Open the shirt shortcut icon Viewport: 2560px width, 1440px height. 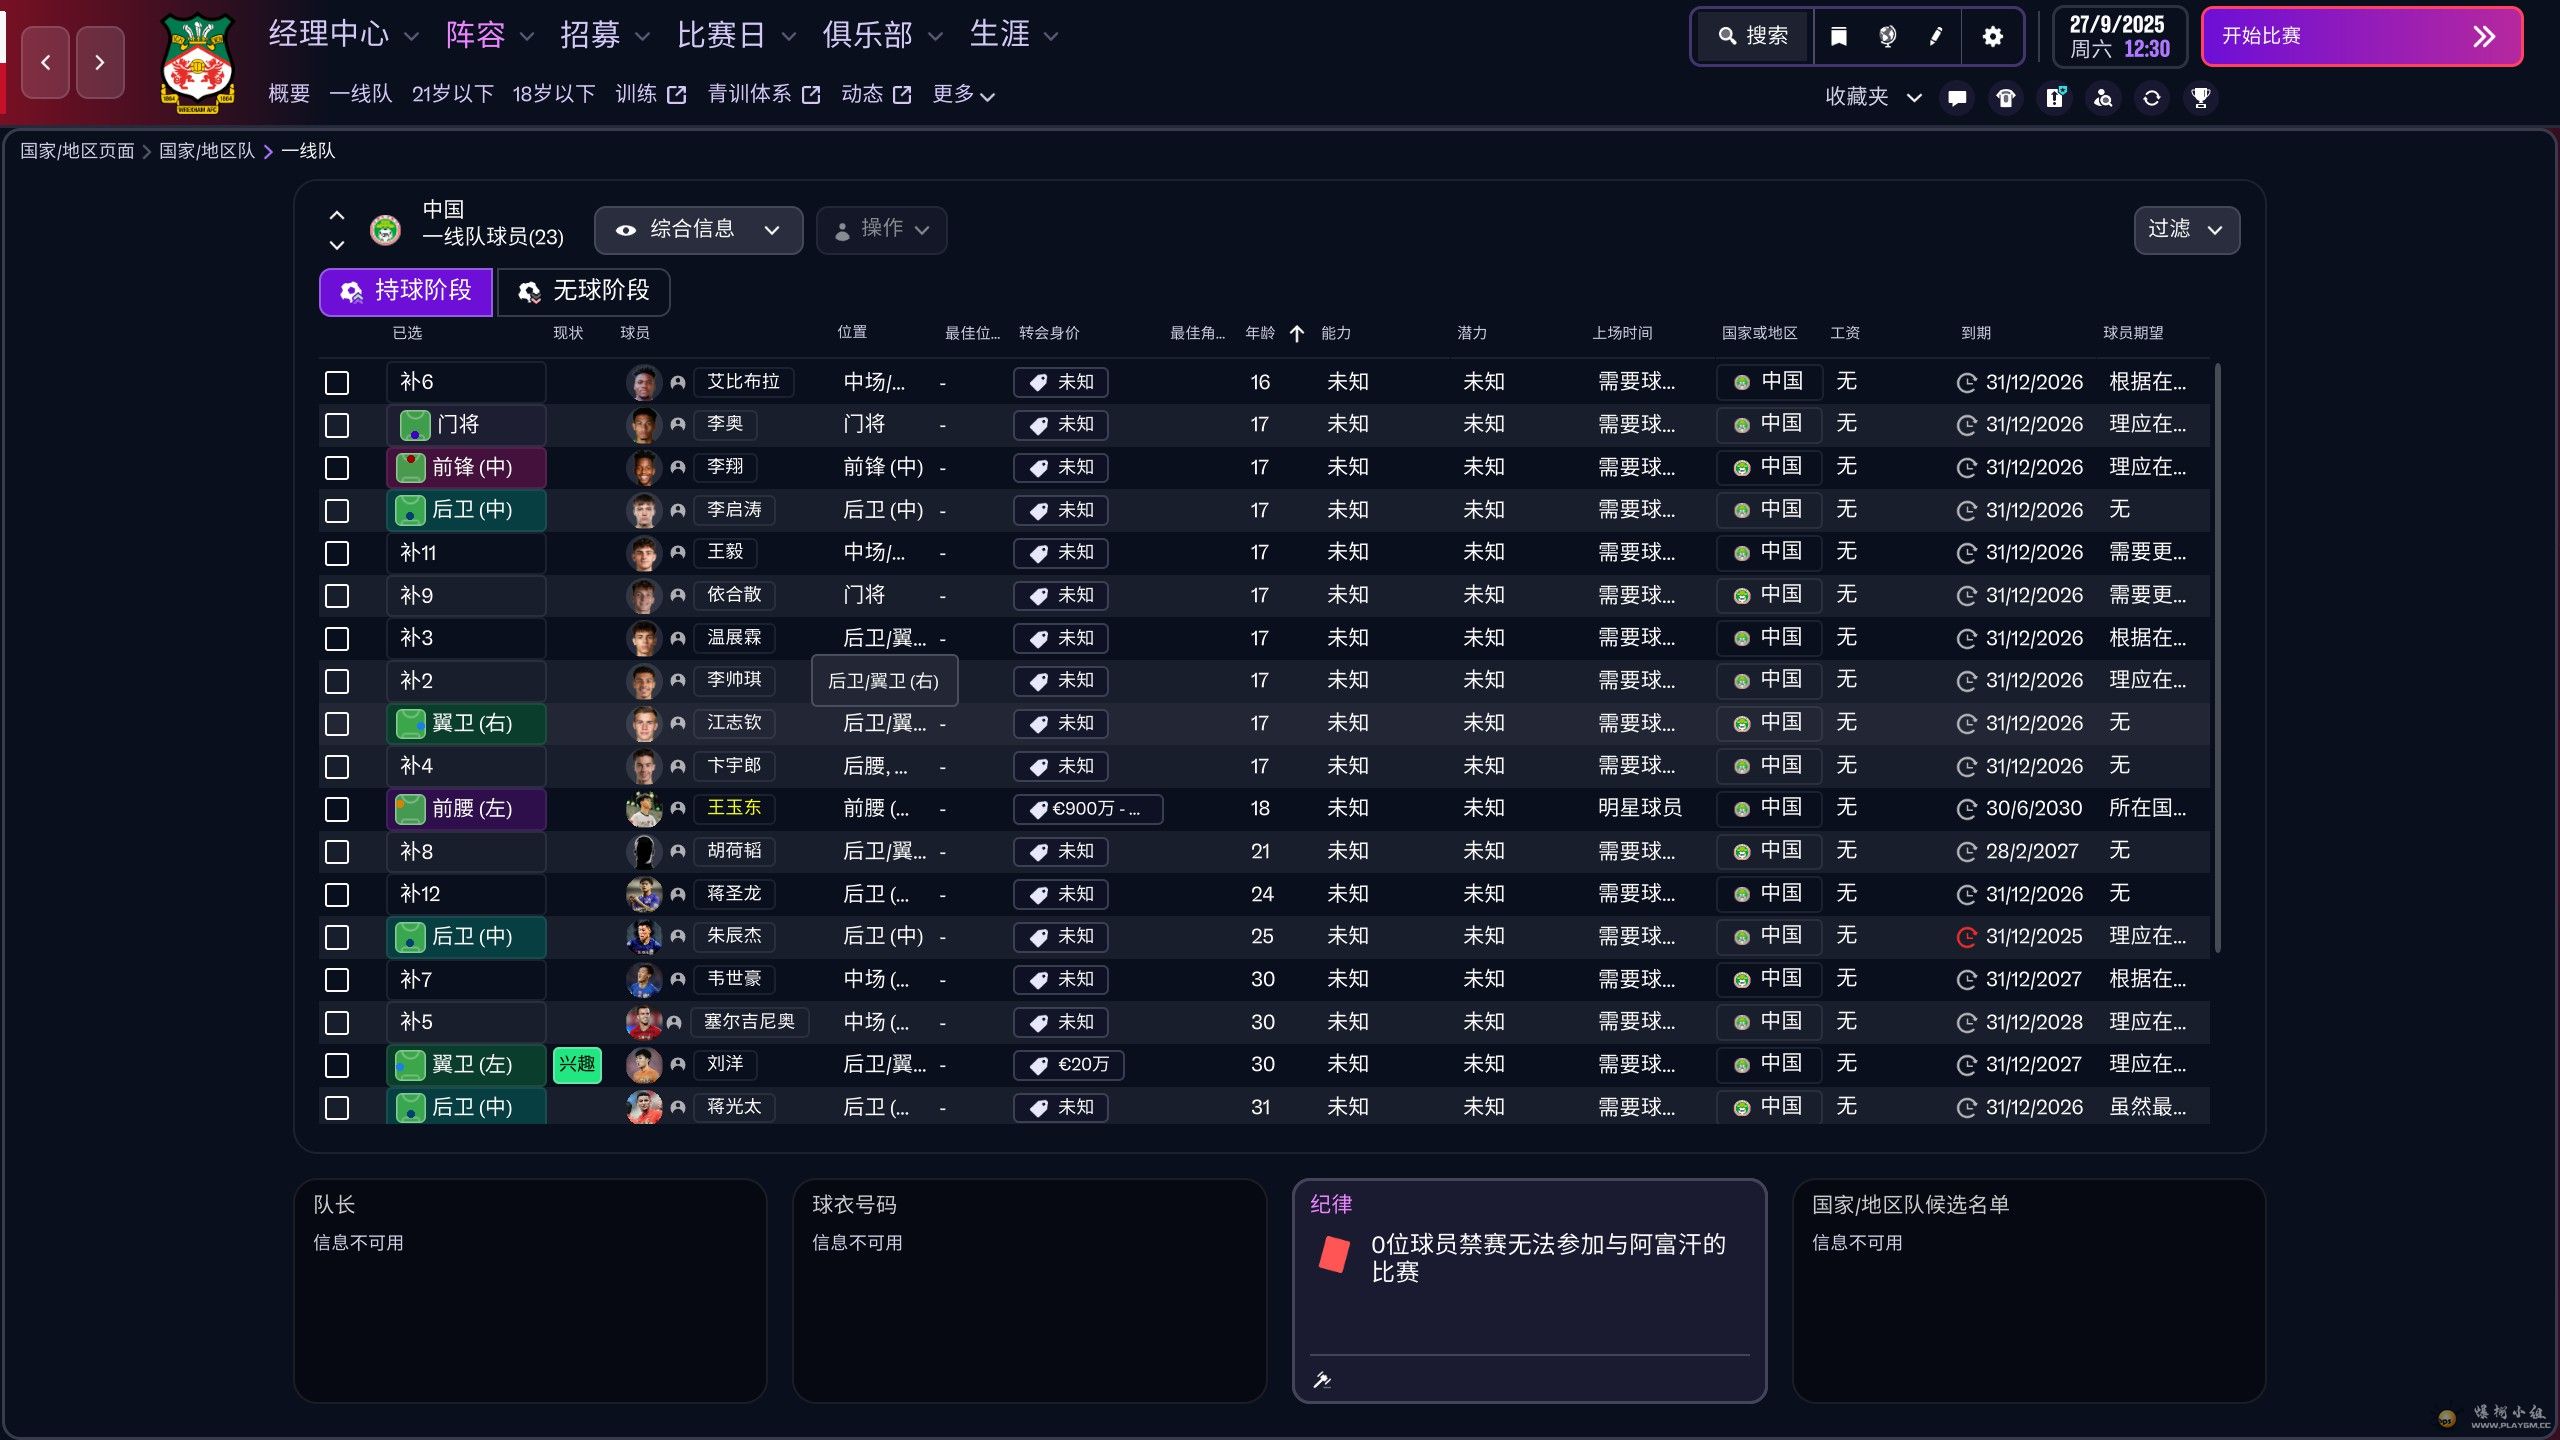(x=2005, y=97)
